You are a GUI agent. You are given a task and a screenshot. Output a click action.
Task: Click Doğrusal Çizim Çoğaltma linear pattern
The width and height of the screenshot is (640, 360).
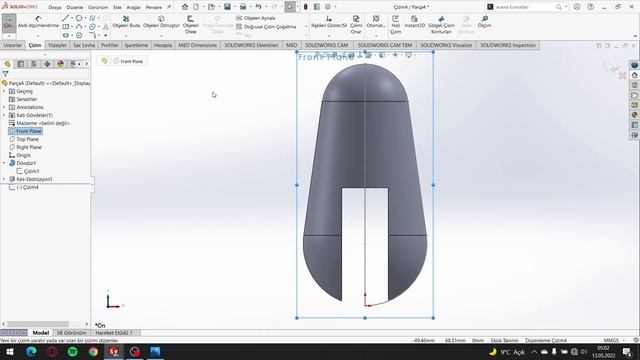pos(266,27)
